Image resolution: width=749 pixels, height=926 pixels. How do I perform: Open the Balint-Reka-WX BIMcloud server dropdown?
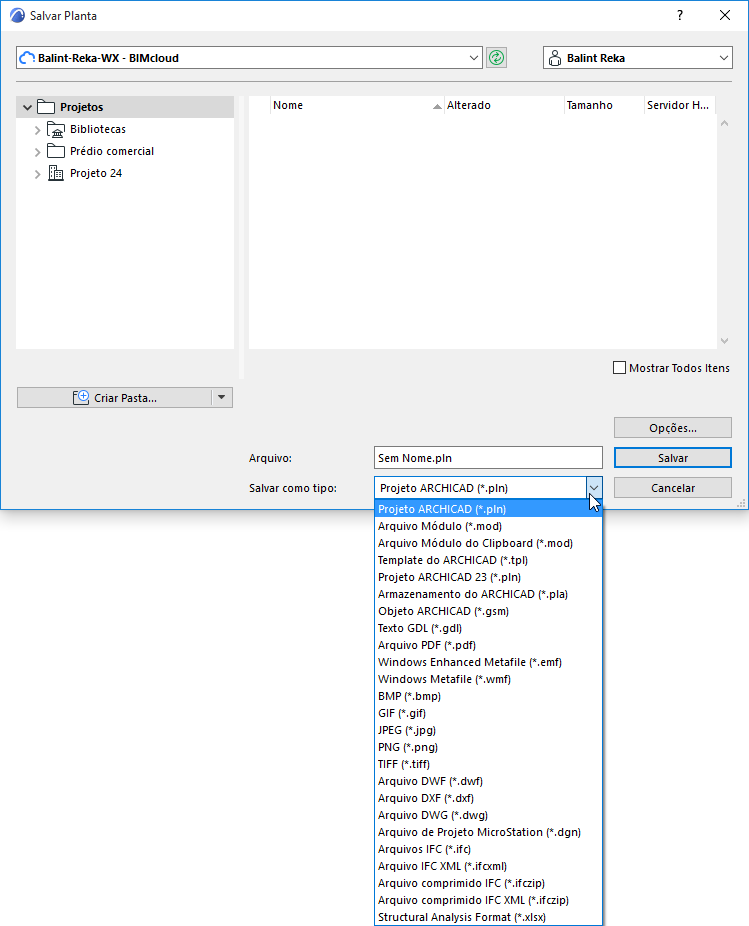473,58
